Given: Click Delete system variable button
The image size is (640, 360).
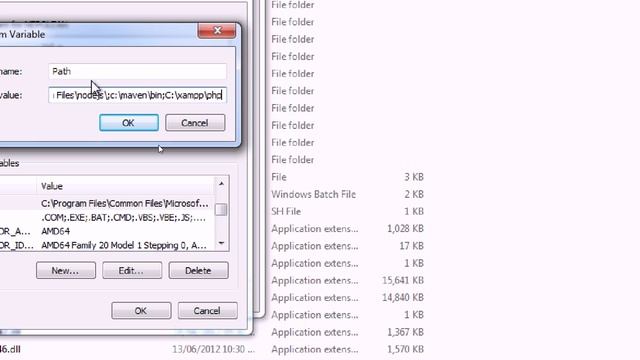Looking at the screenshot, I should coord(198,271).
